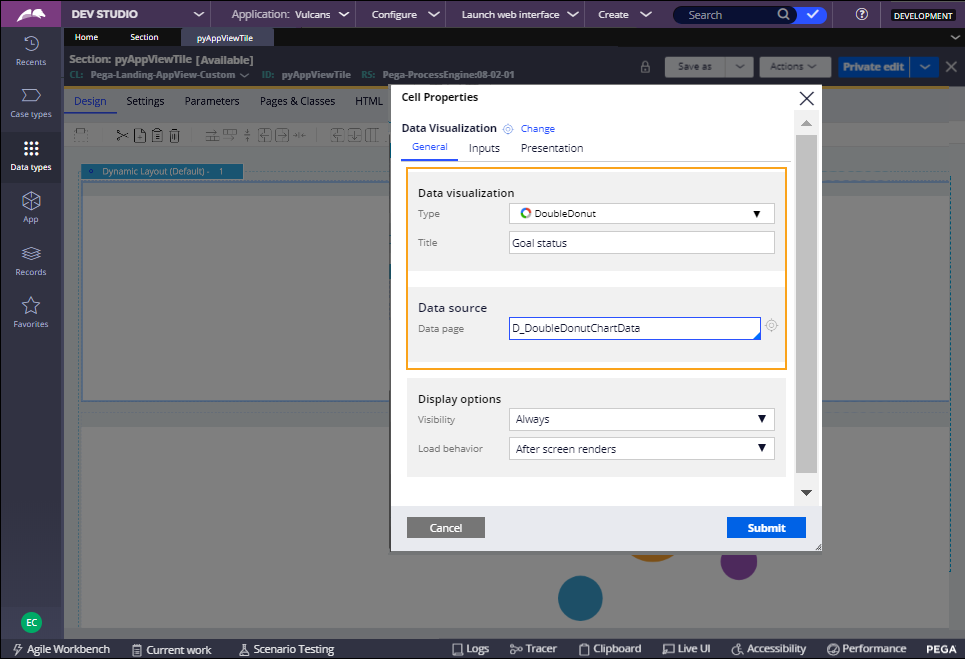Switch to the Presentation tab

click(551, 148)
